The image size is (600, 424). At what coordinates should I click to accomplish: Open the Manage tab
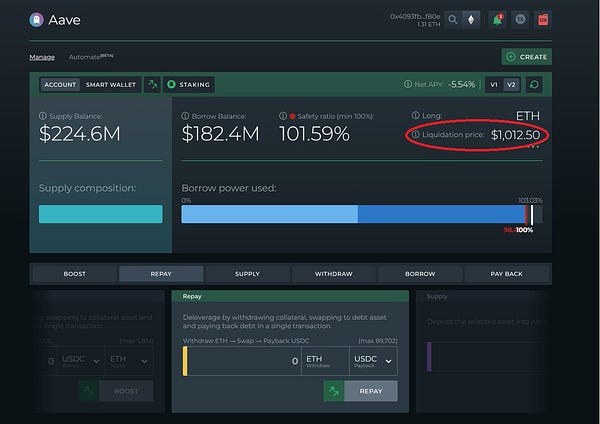(42, 57)
